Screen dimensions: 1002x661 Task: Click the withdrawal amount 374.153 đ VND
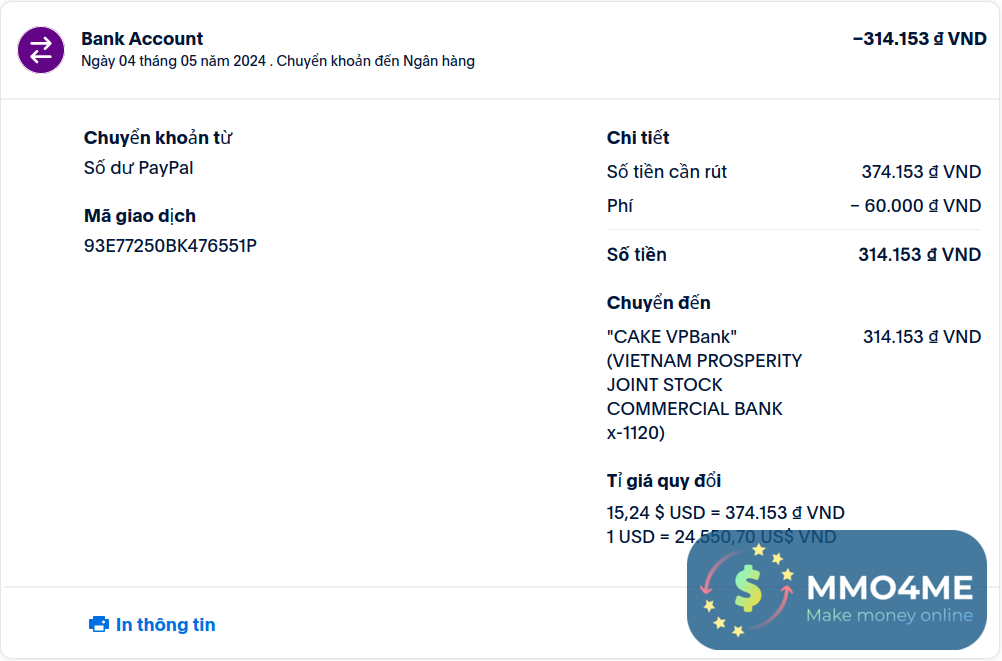tap(921, 172)
